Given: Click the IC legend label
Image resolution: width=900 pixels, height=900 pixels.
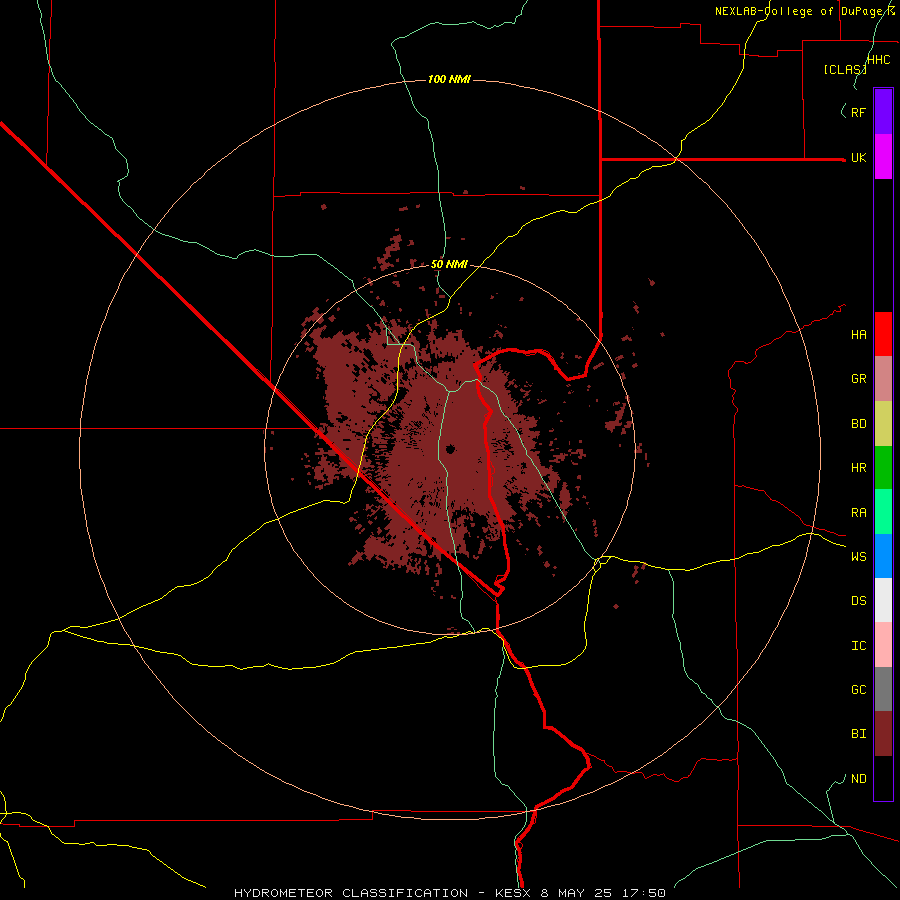Looking at the screenshot, I should point(858,646).
